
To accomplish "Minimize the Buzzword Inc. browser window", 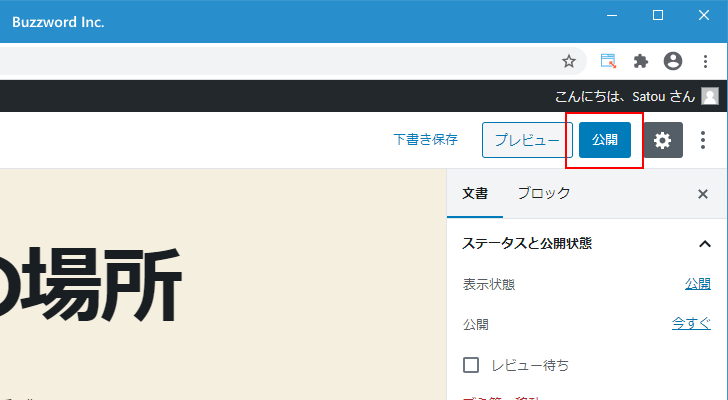I will [x=612, y=15].
